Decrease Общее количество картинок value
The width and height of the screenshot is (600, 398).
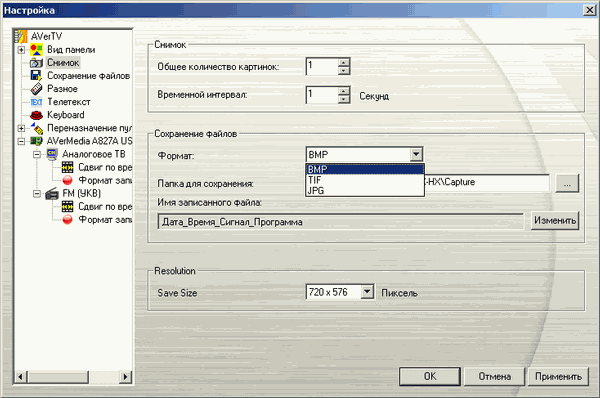(344, 71)
